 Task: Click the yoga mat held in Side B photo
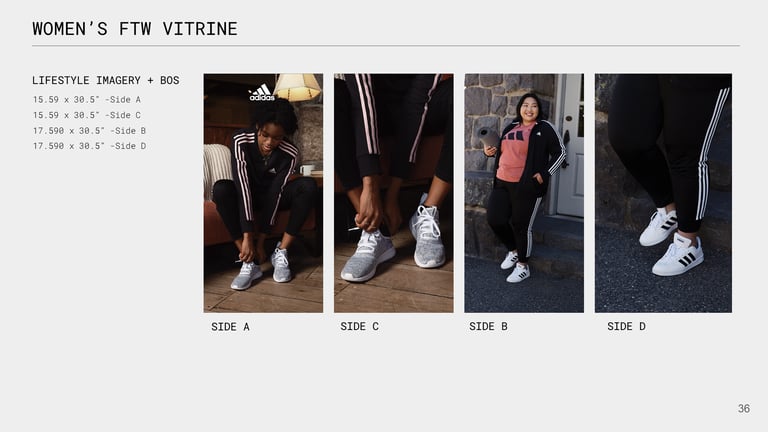(488, 138)
